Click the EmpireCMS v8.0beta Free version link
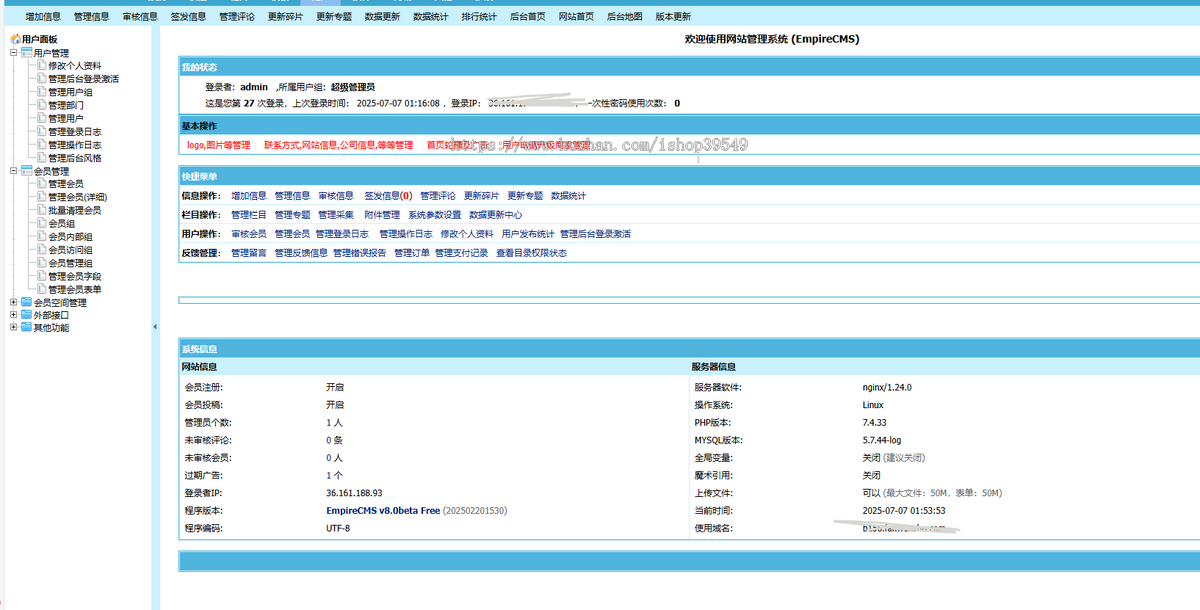The image size is (1200, 610). 383,511
